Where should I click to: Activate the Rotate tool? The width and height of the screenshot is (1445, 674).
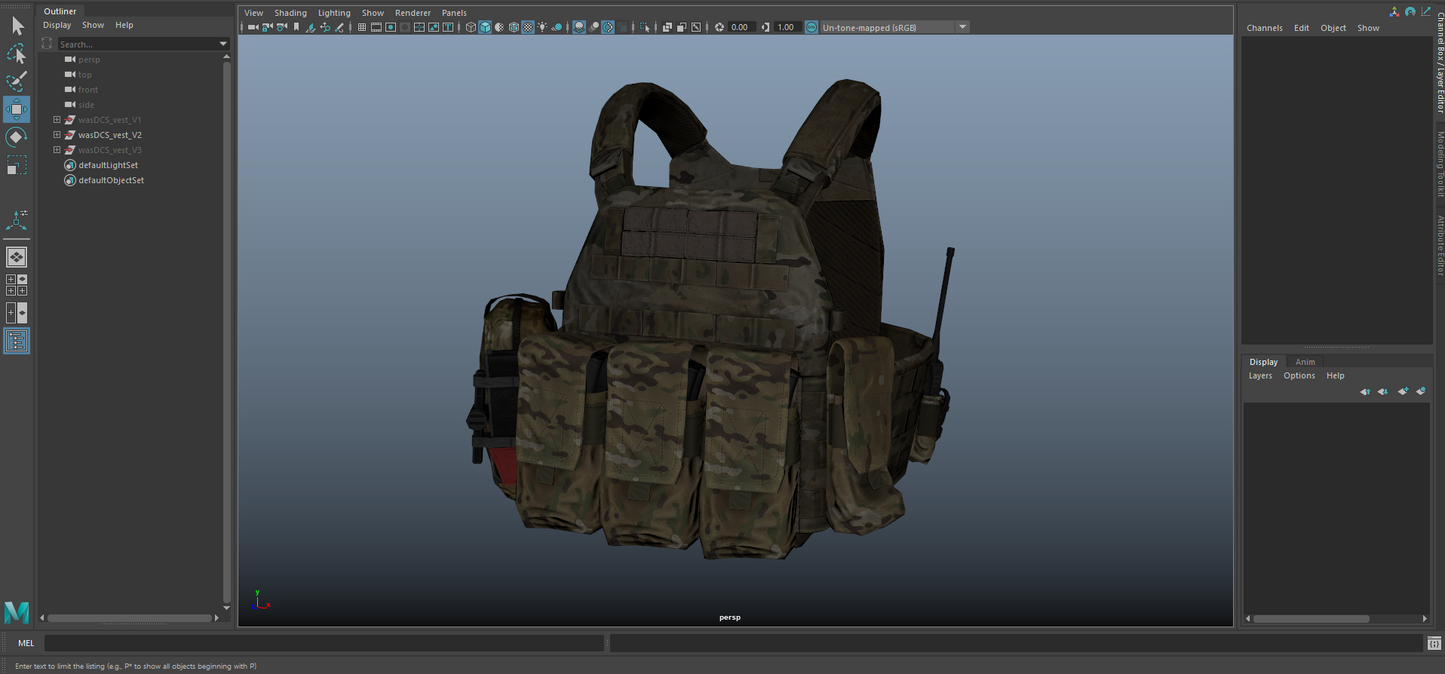pos(16,137)
